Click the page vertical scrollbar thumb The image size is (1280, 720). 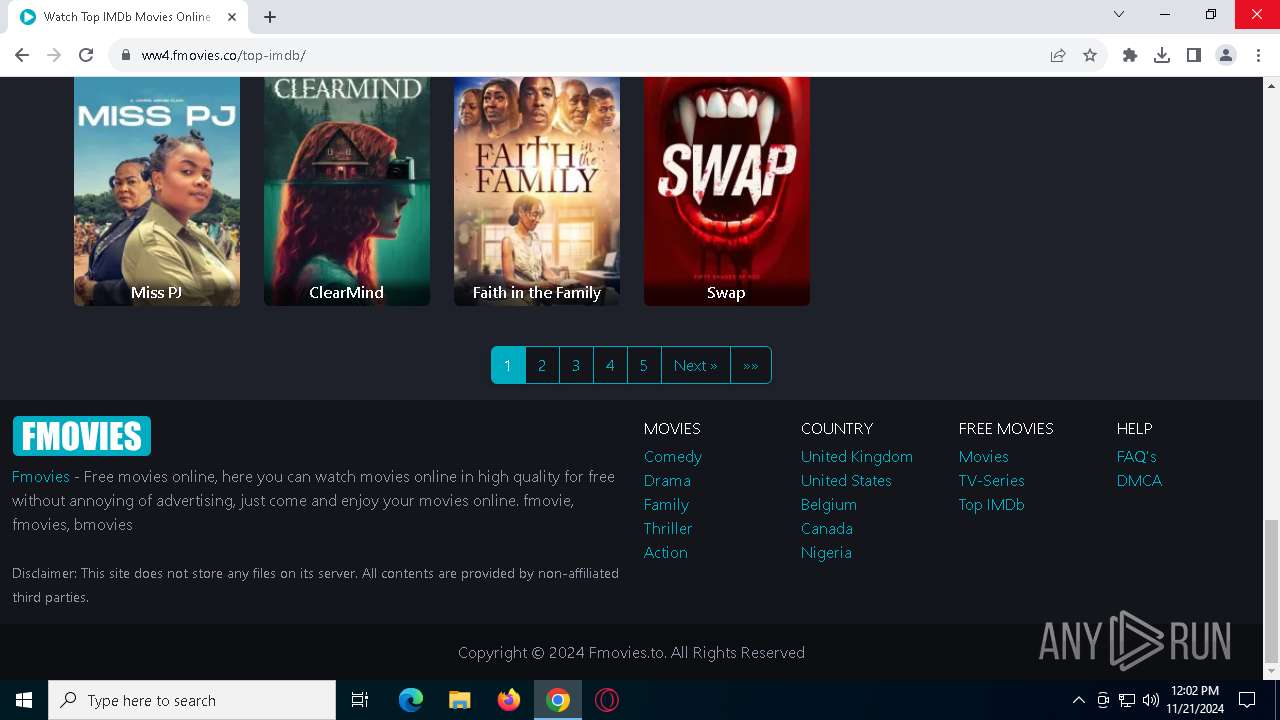point(1271,592)
